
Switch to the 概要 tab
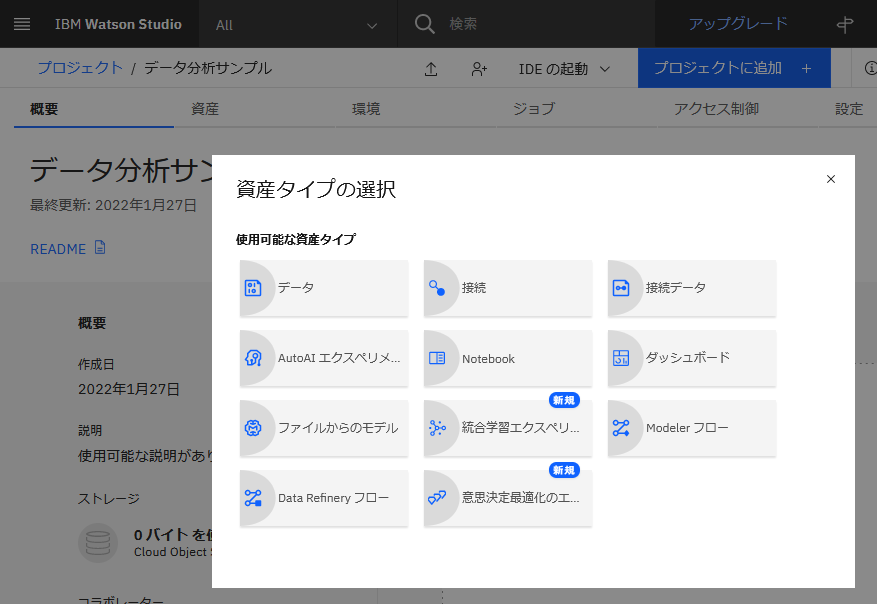coord(94,108)
